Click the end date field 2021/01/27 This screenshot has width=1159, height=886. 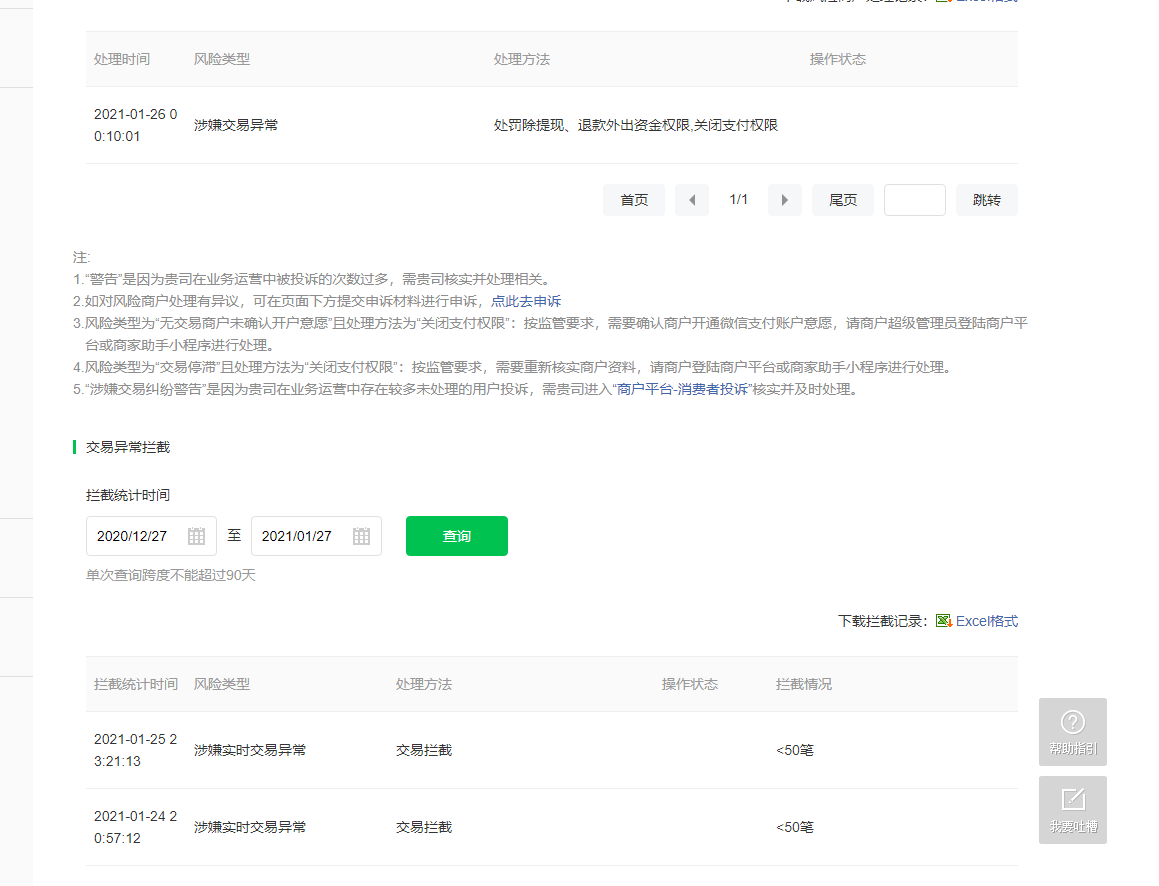316,536
